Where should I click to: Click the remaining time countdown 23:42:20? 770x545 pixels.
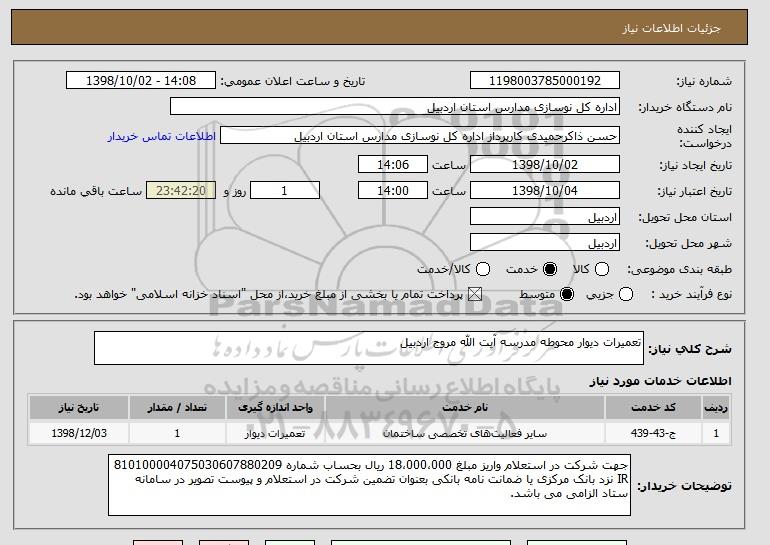point(181,191)
